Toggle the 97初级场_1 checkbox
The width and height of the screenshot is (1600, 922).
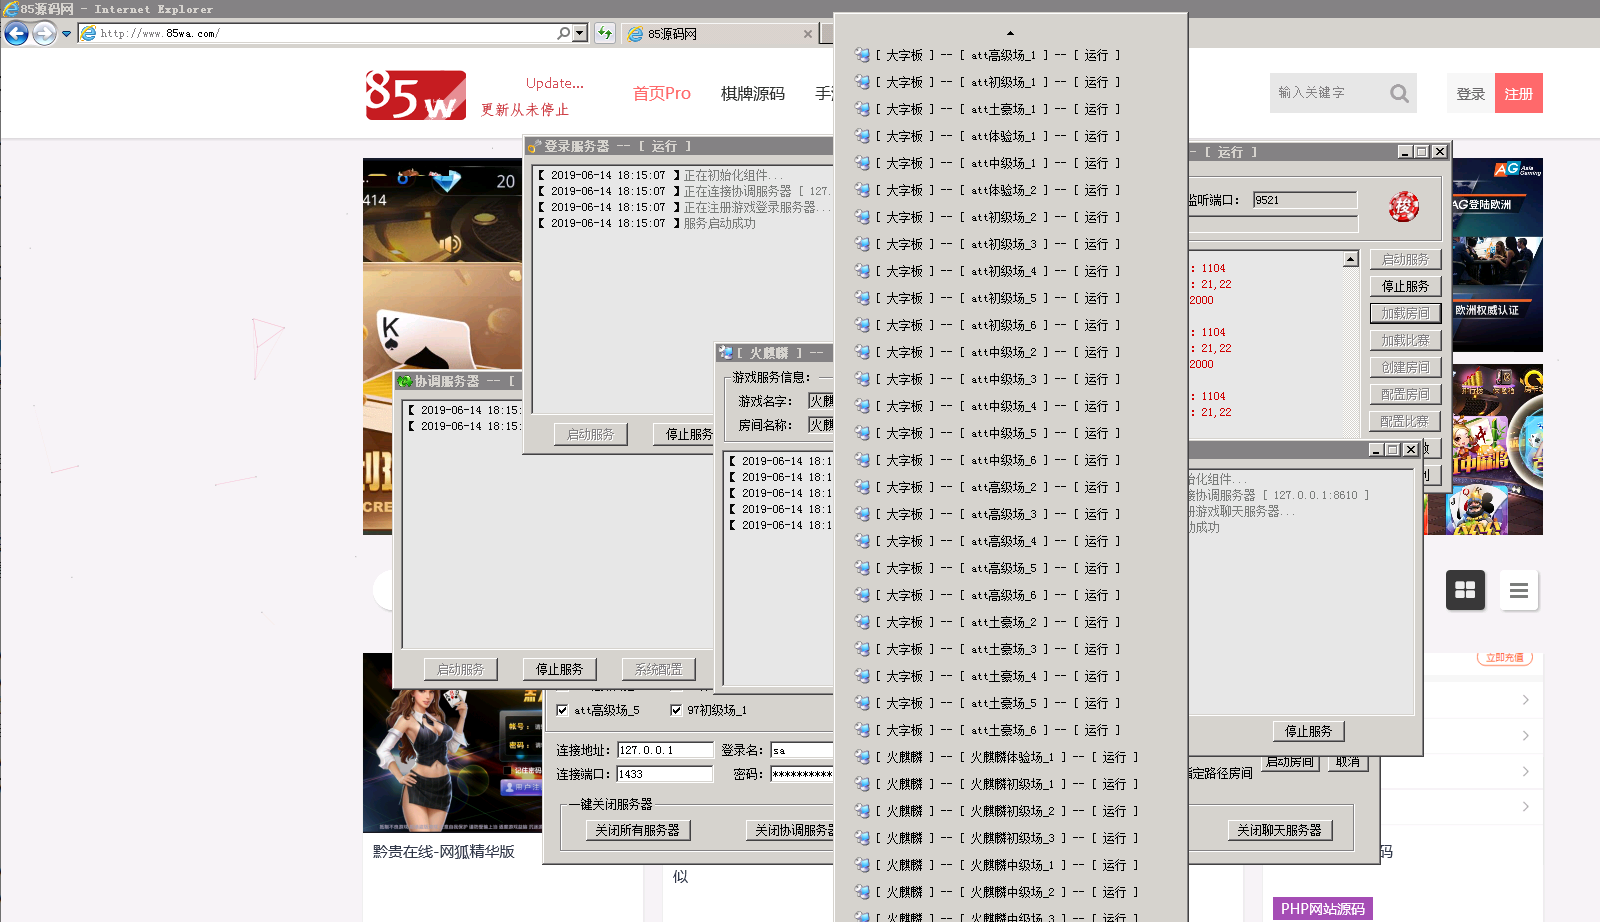pyautogui.click(x=676, y=710)
